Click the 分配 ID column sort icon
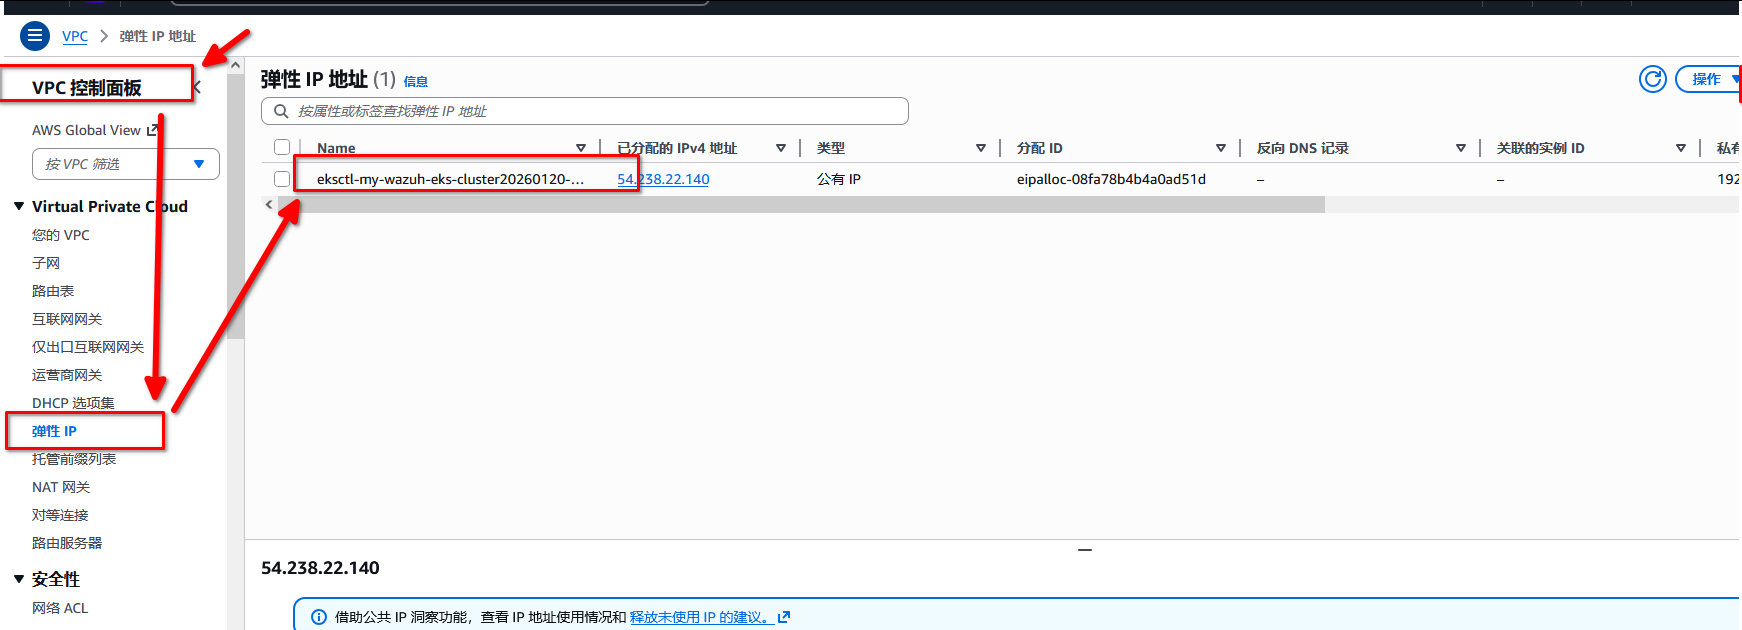The width and height of the screenshot is (1742, 630). point(1221,148)
